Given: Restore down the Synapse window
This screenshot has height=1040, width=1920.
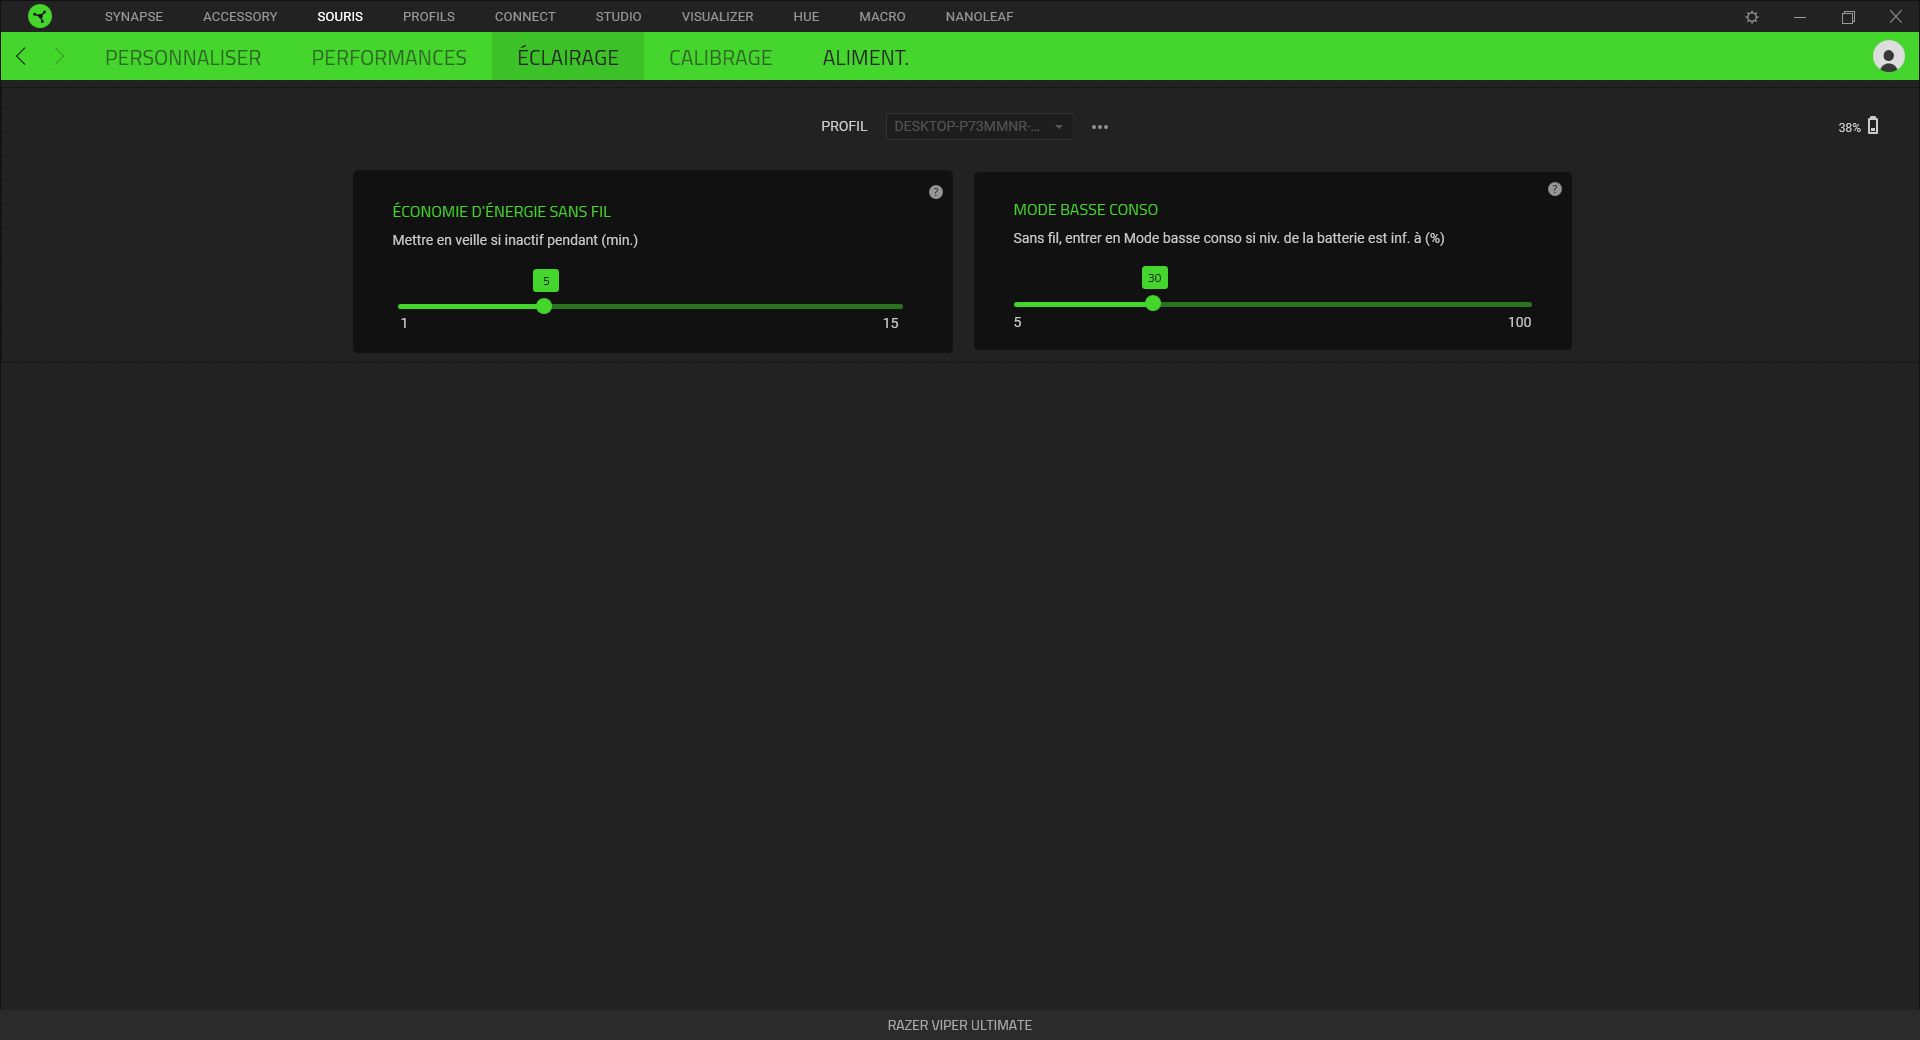Looking at the screenshot, I should [x=1848, y=17].
